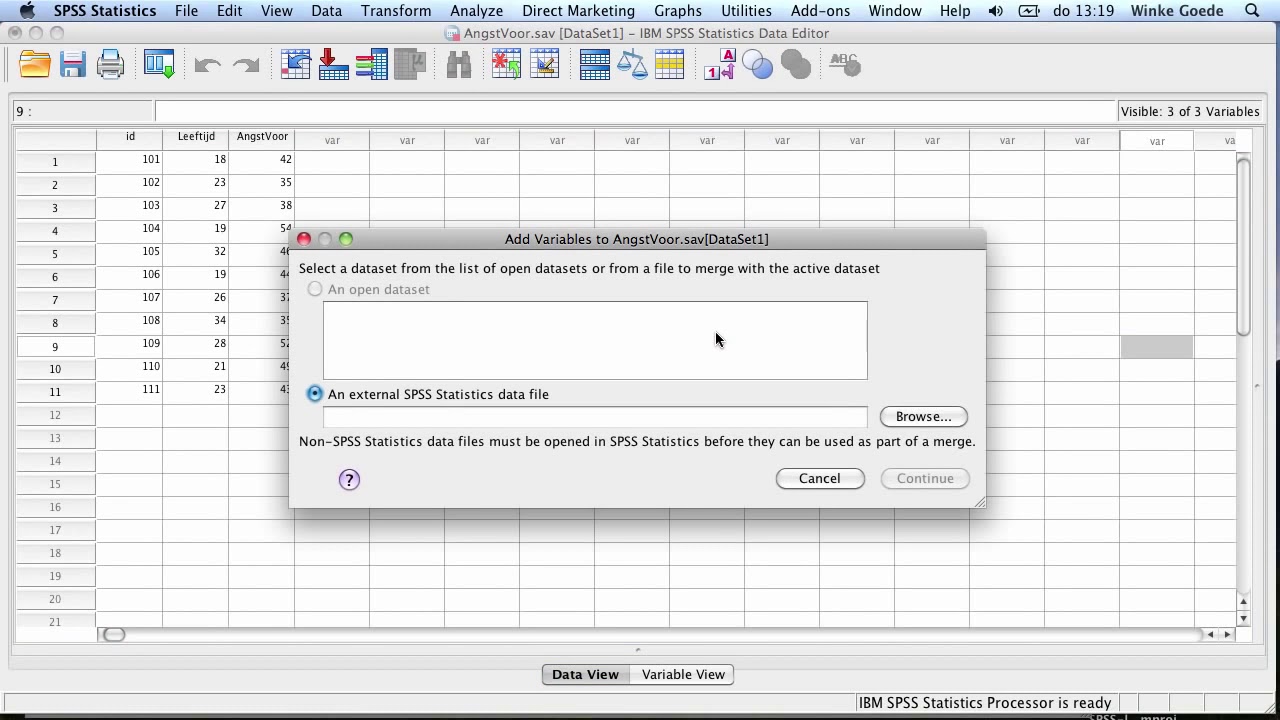This screenshot has width=1280, height=720.
Task: Insert cases toolbar icon
Action: [x=507, y=65]
